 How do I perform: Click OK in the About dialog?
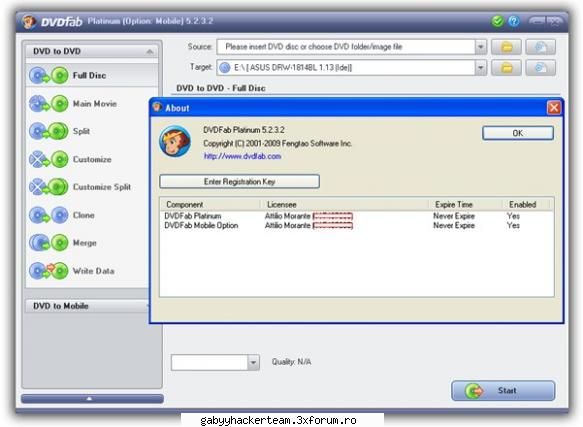(x=518, y=133)
